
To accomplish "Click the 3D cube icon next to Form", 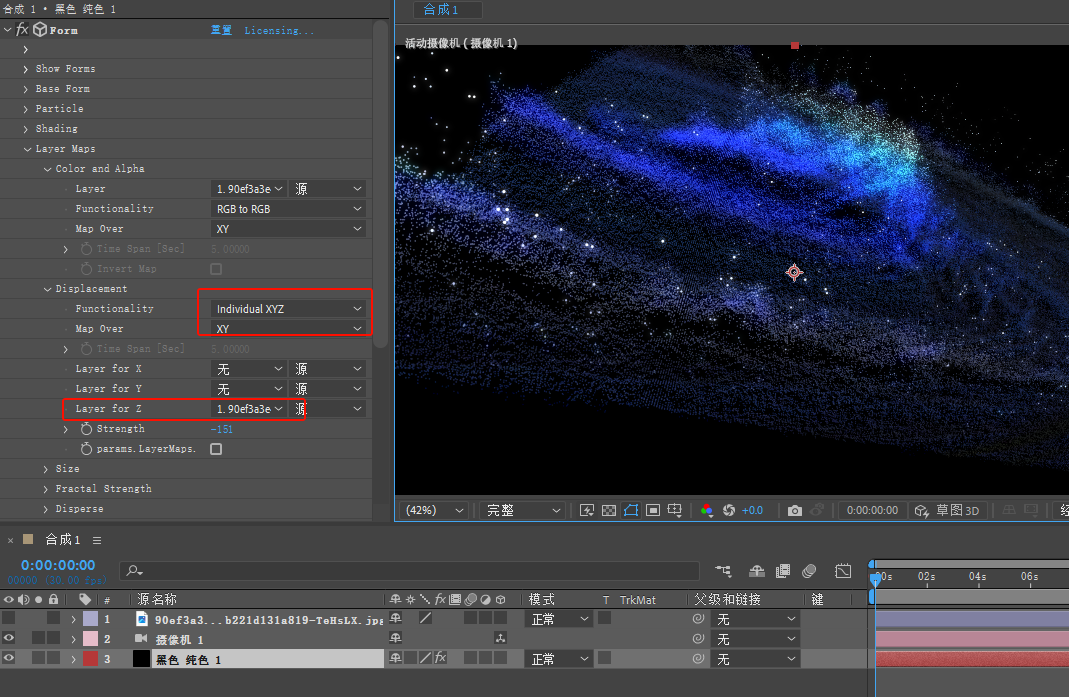I will (40, 29).
